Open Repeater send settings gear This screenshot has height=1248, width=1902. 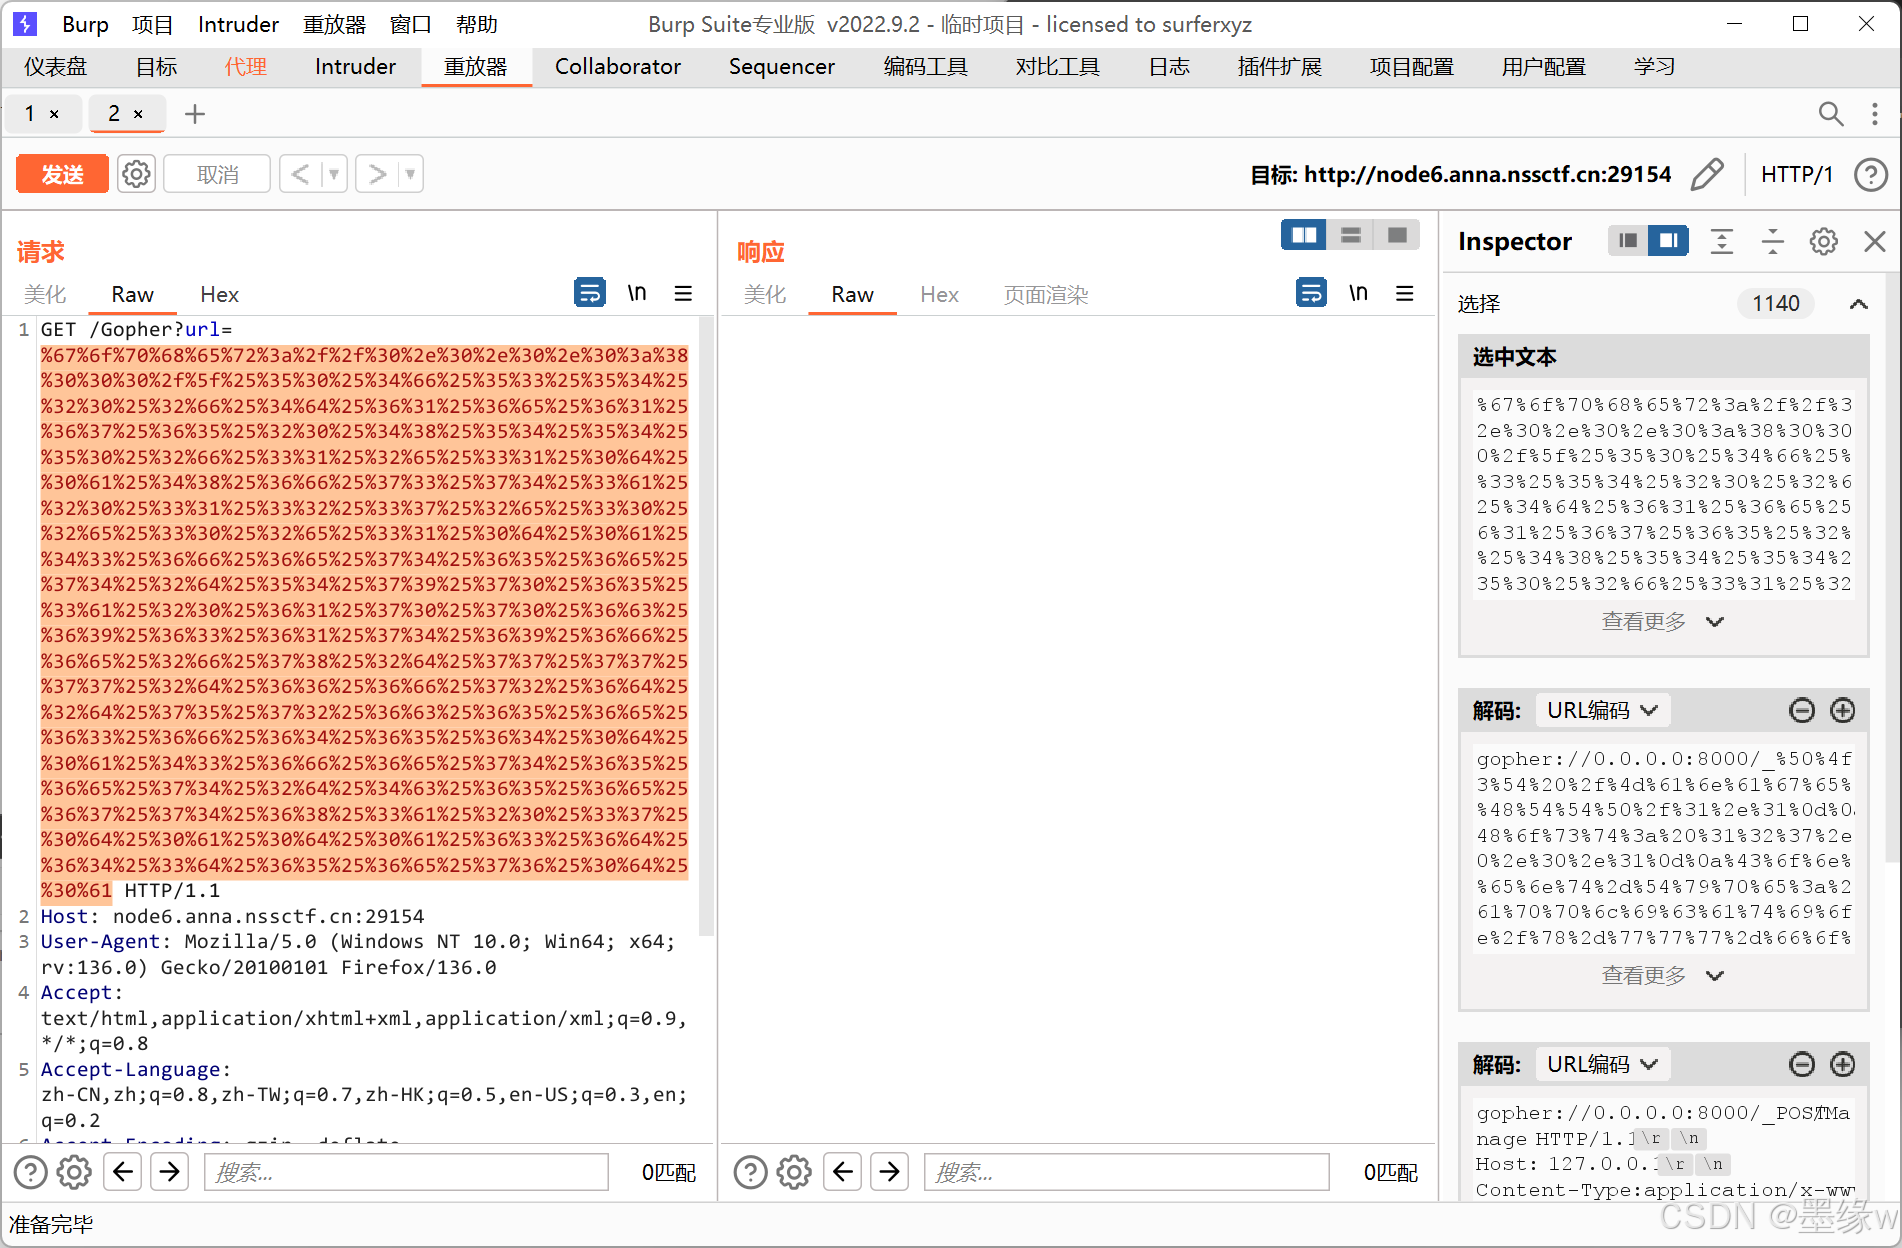coord(137,174)
